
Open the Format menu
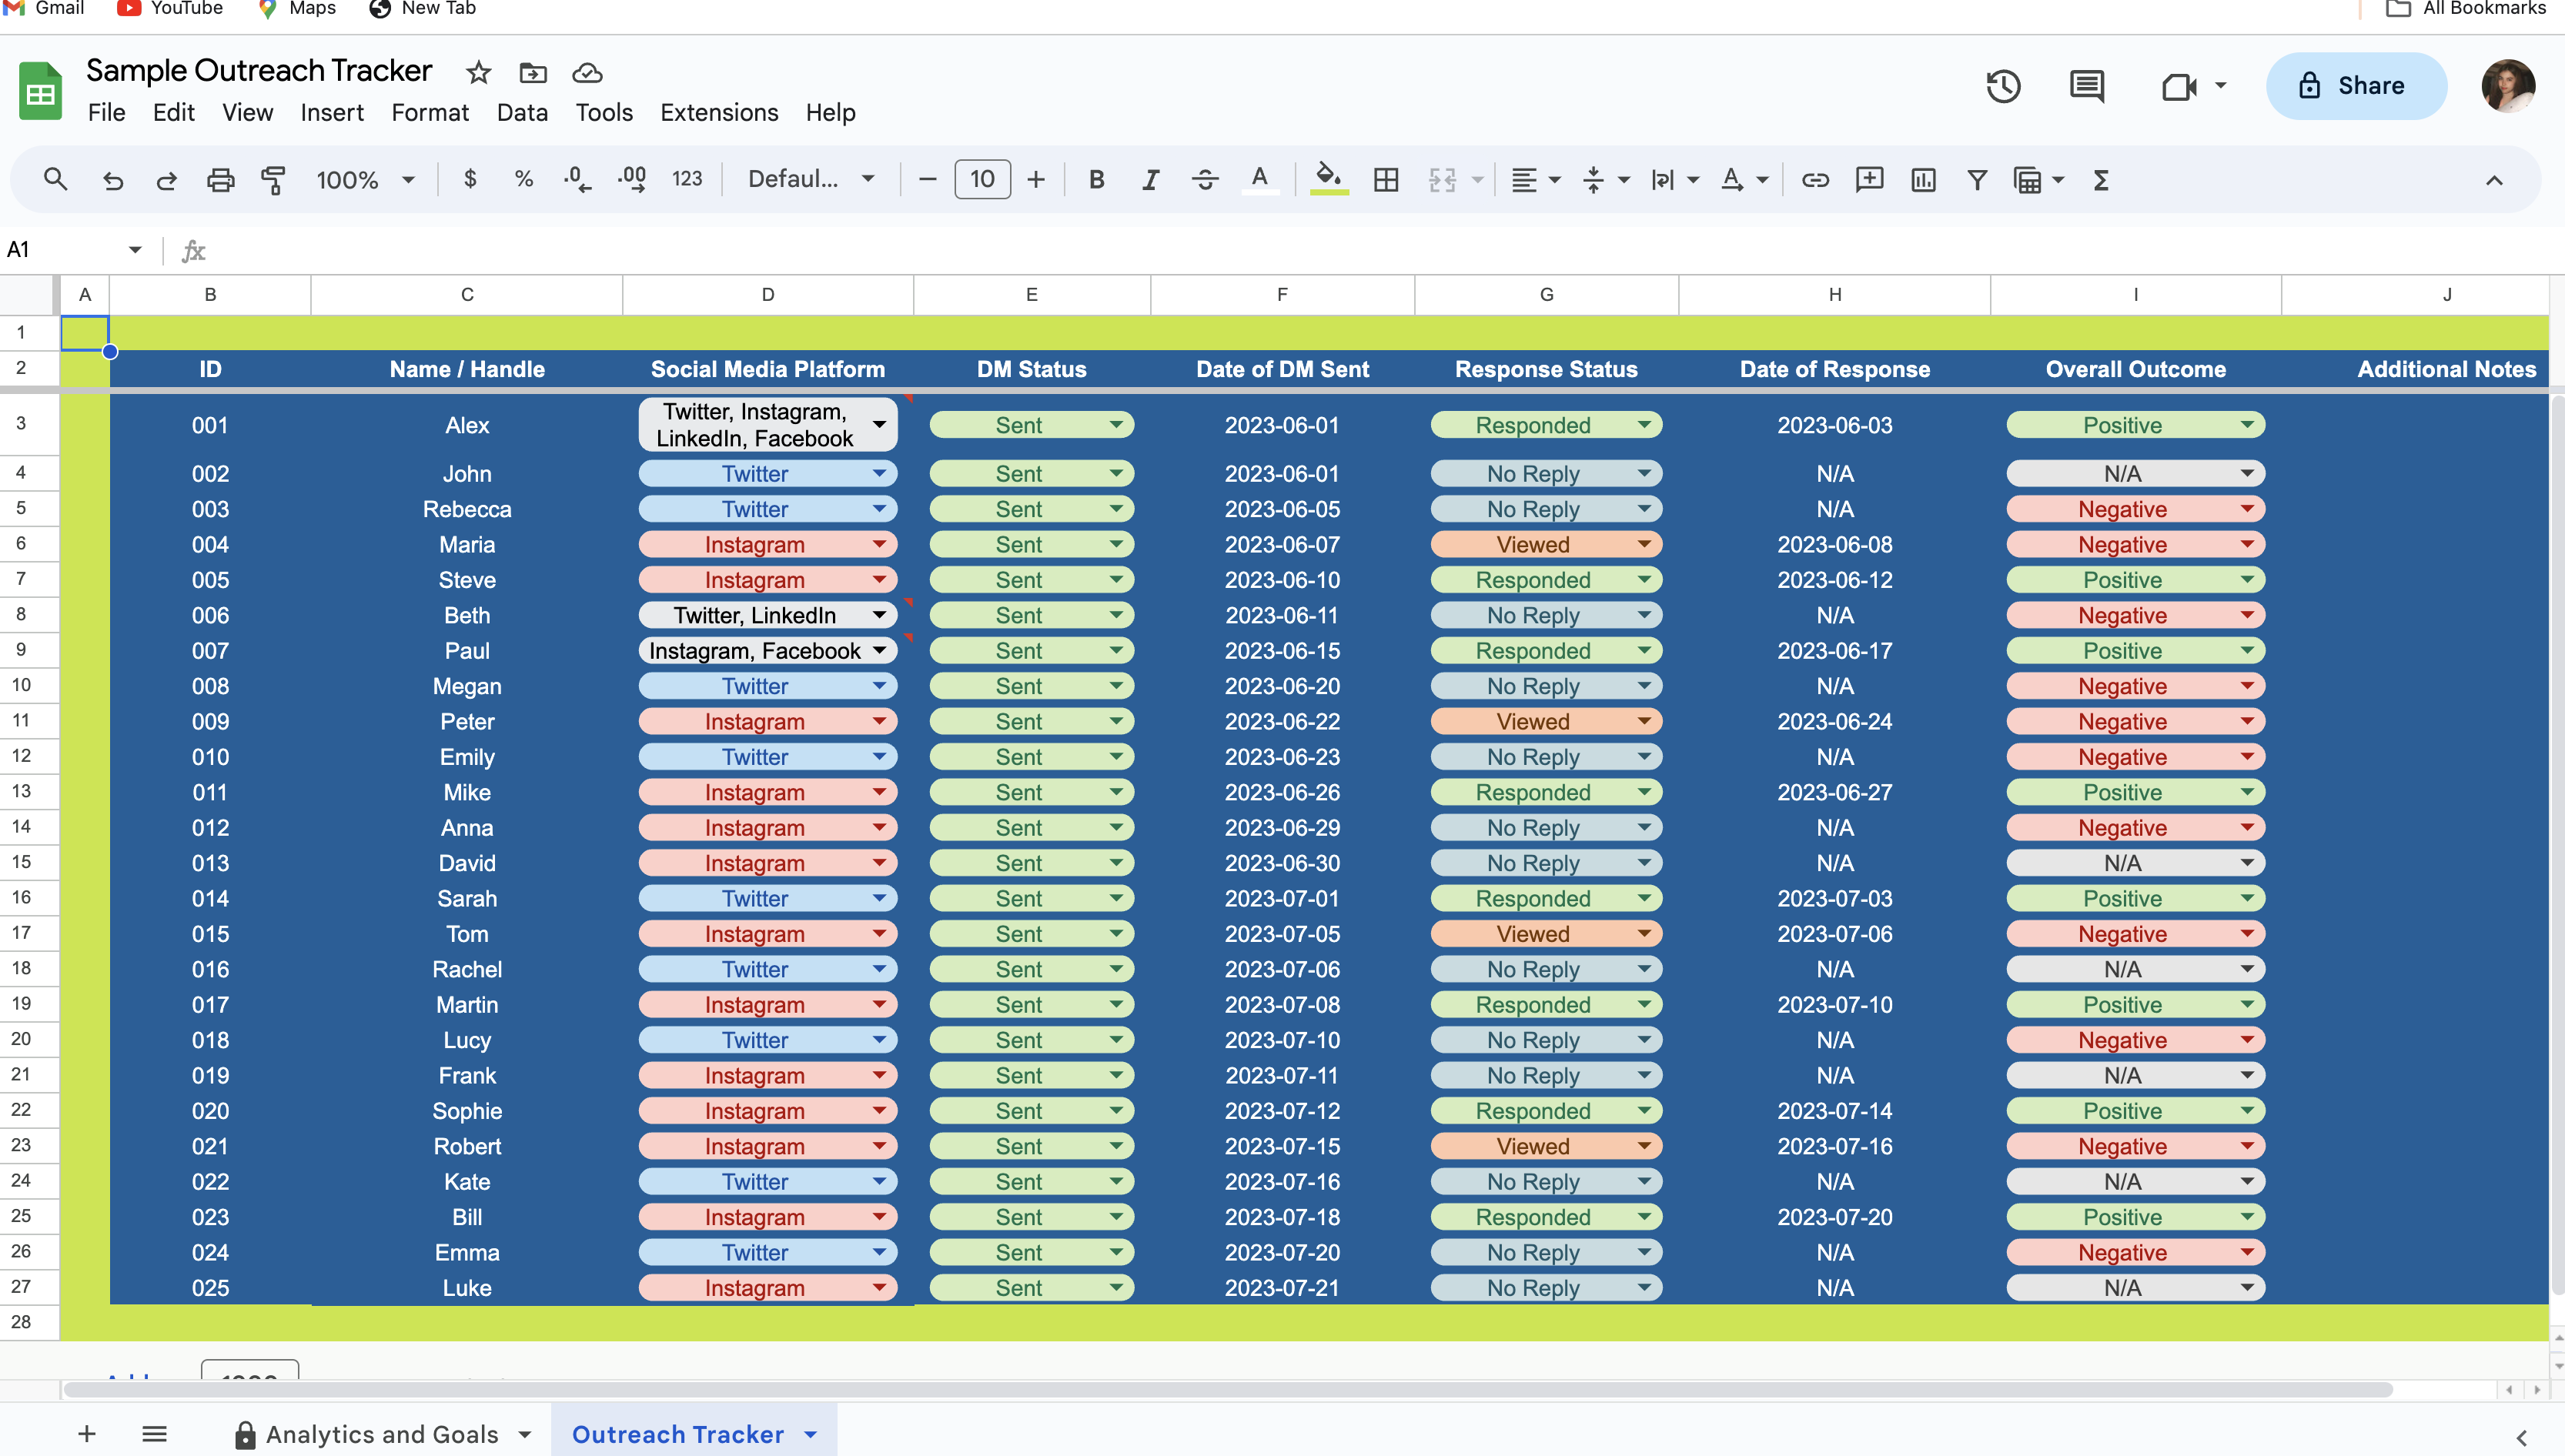point(430,113)
